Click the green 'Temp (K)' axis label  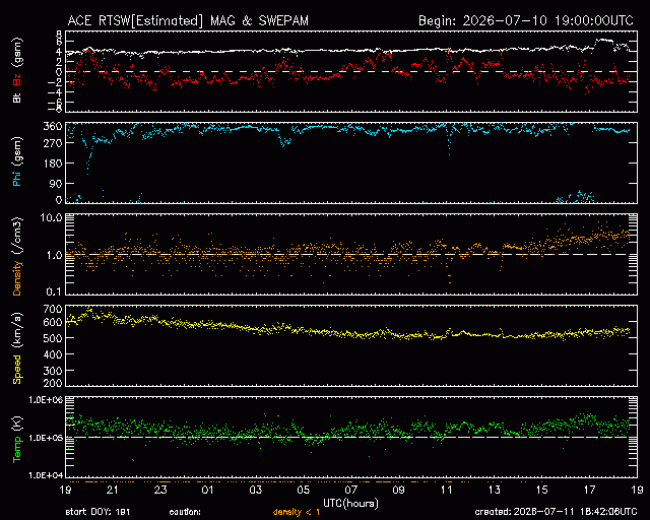tap(17, 439)
